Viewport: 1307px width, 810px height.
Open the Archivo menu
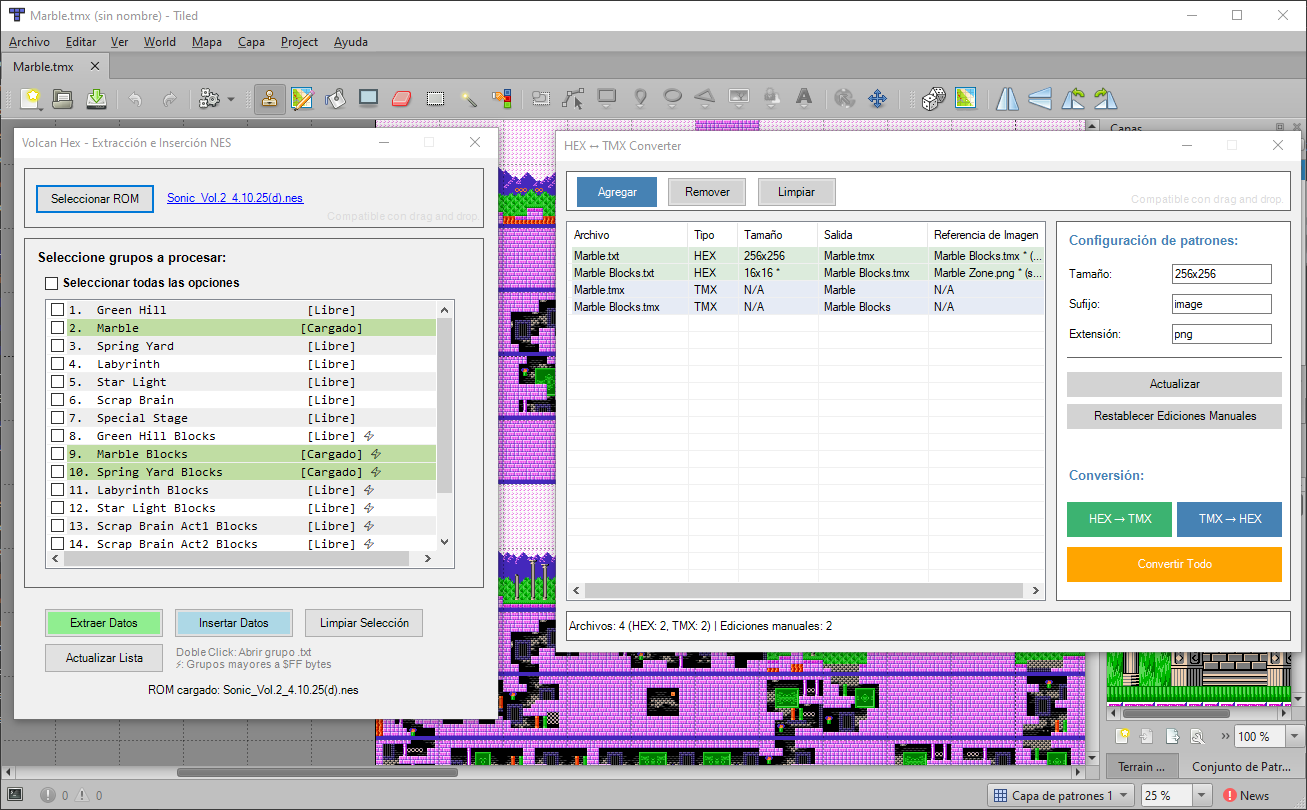point(29,42)
